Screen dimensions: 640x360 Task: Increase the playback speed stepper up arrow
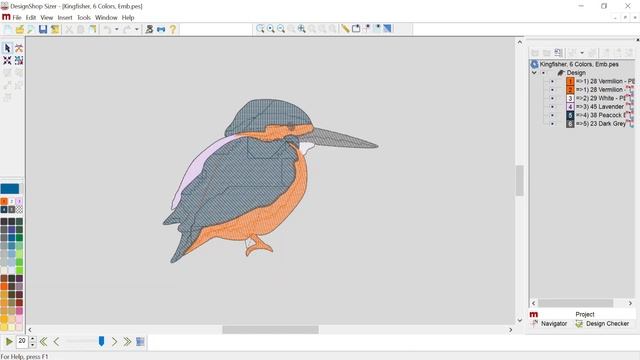[33, 339]
